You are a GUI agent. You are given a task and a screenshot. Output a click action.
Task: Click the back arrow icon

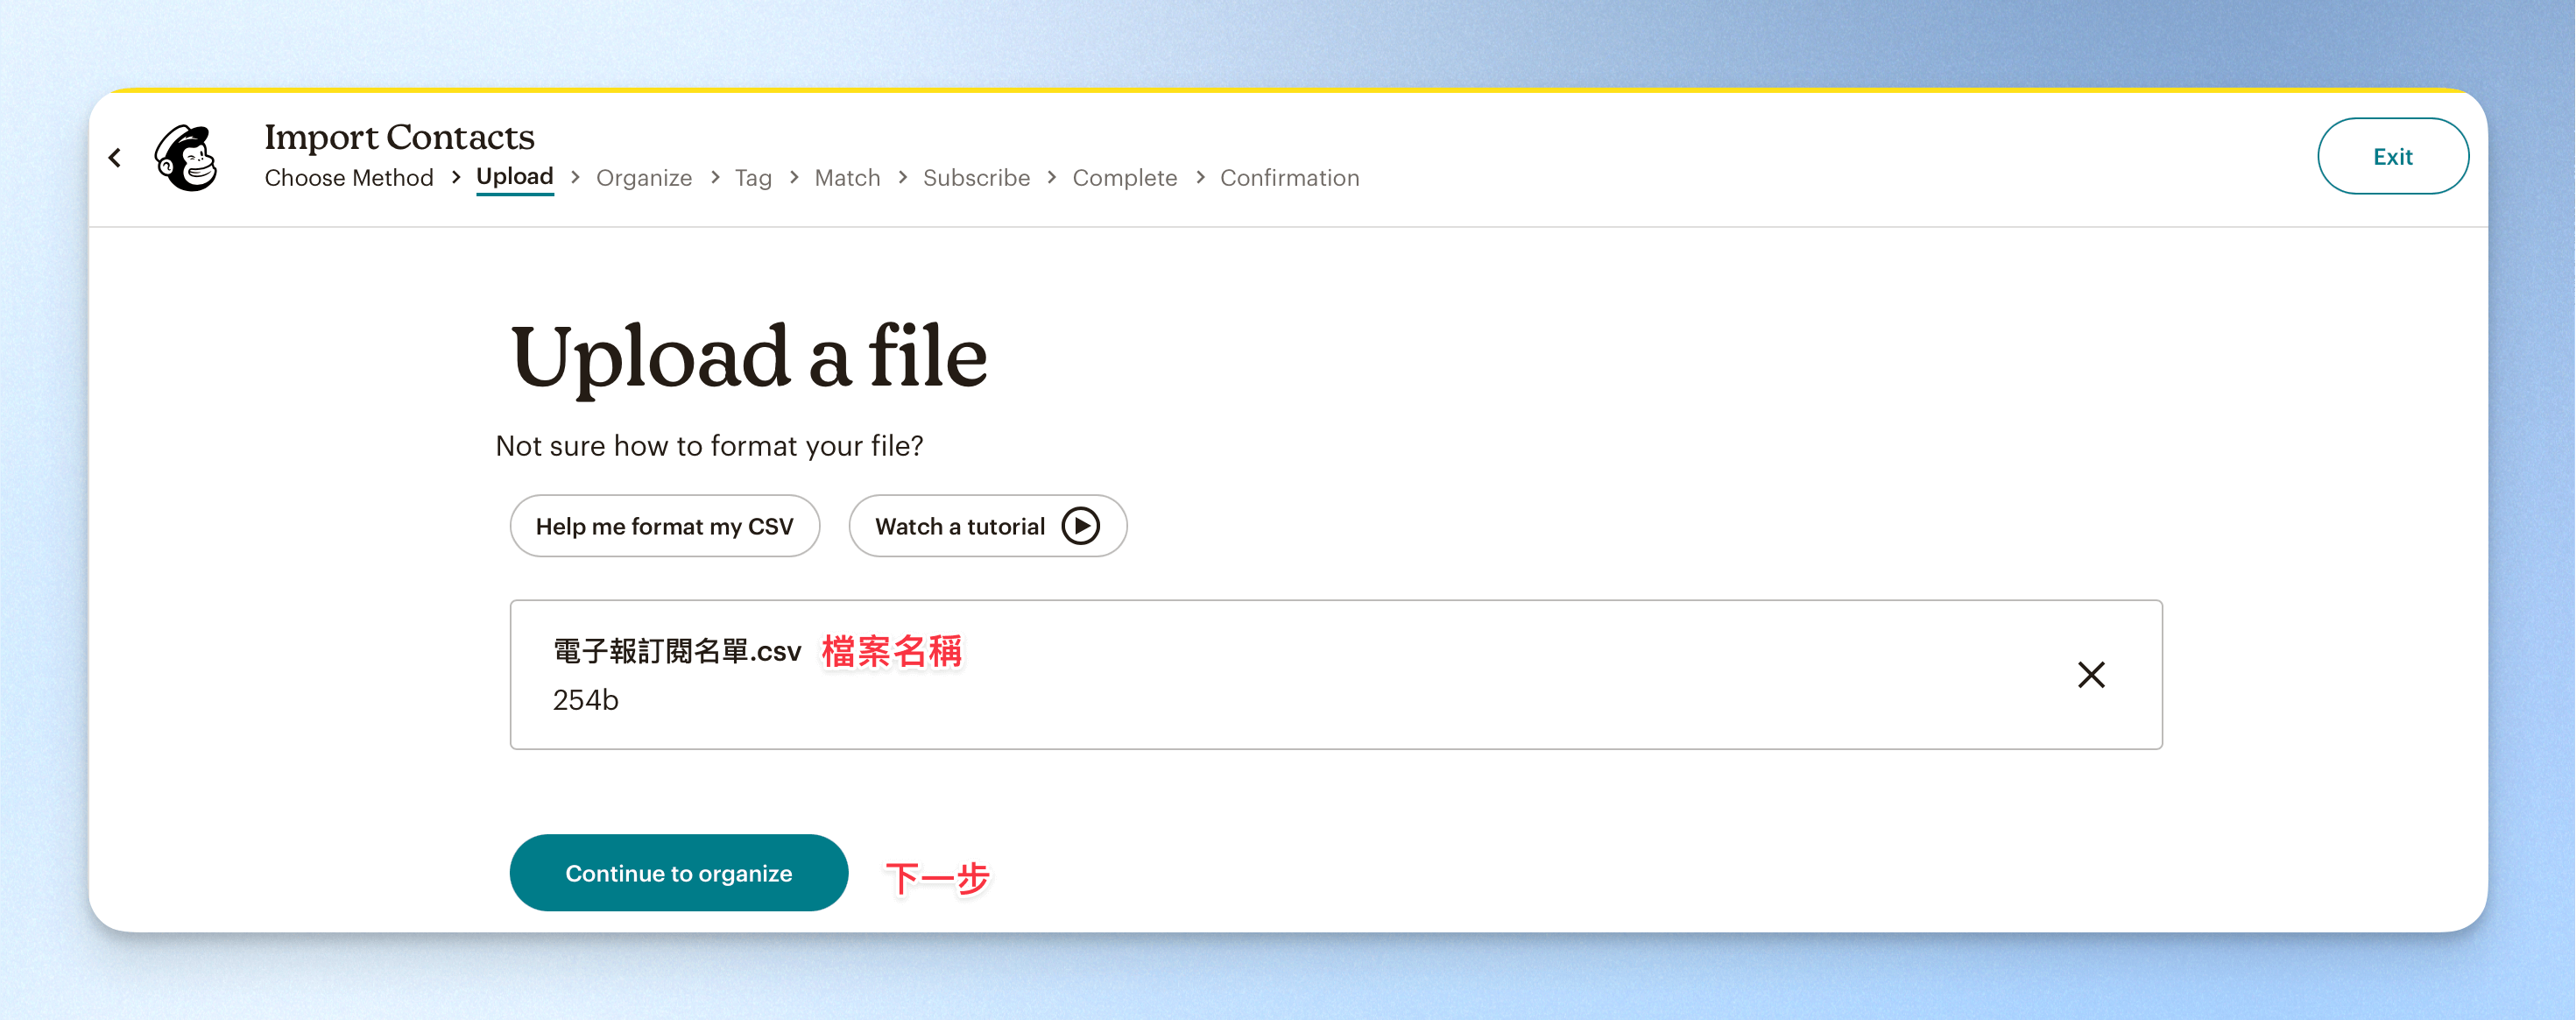coord(115,157)
